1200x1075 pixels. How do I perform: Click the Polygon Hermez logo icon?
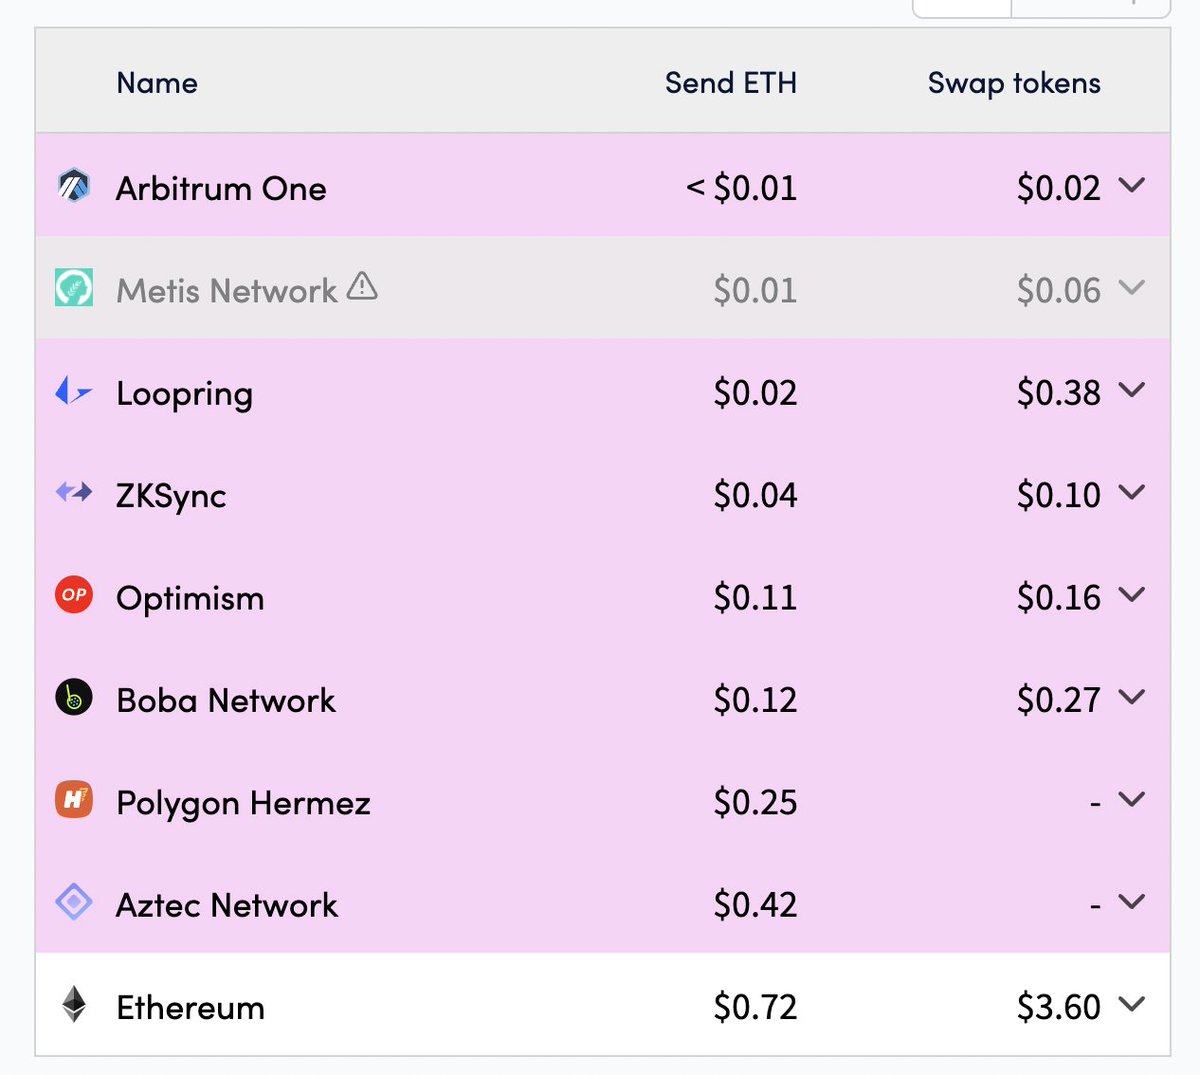[73, 800]
